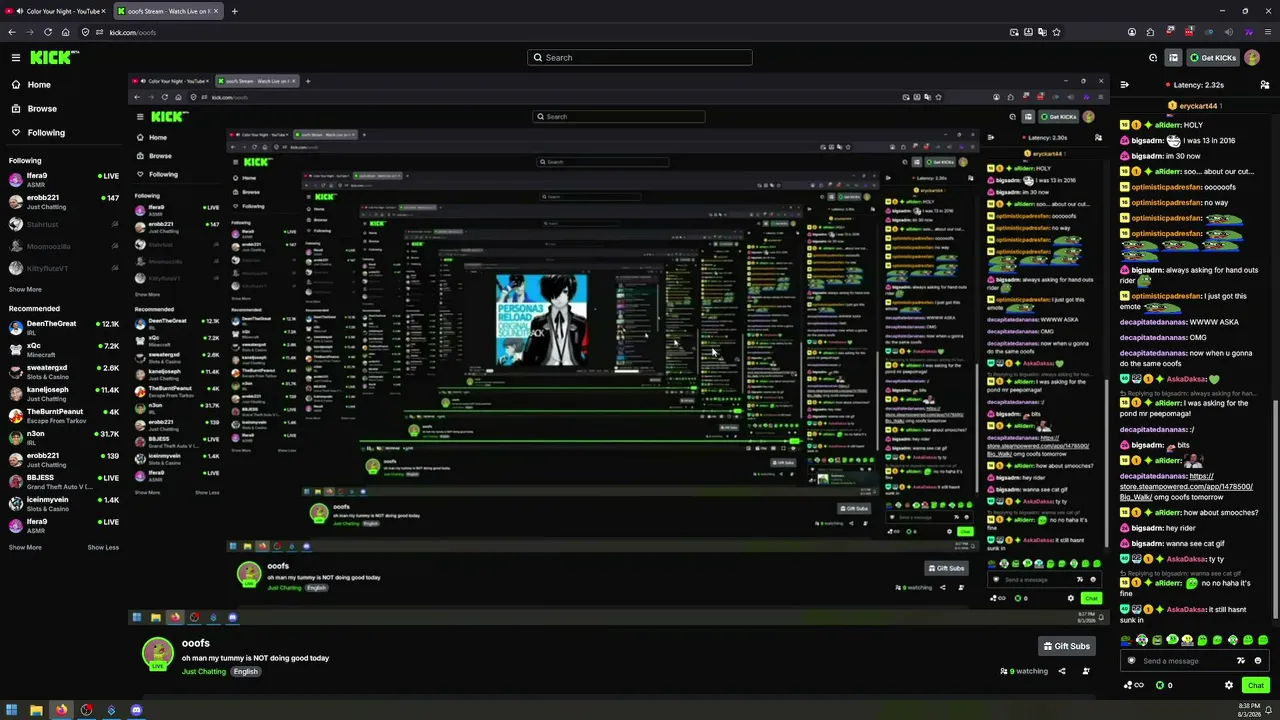
Task: Expand Show More under the outer Recommended list
Action: tap(25, 548)
